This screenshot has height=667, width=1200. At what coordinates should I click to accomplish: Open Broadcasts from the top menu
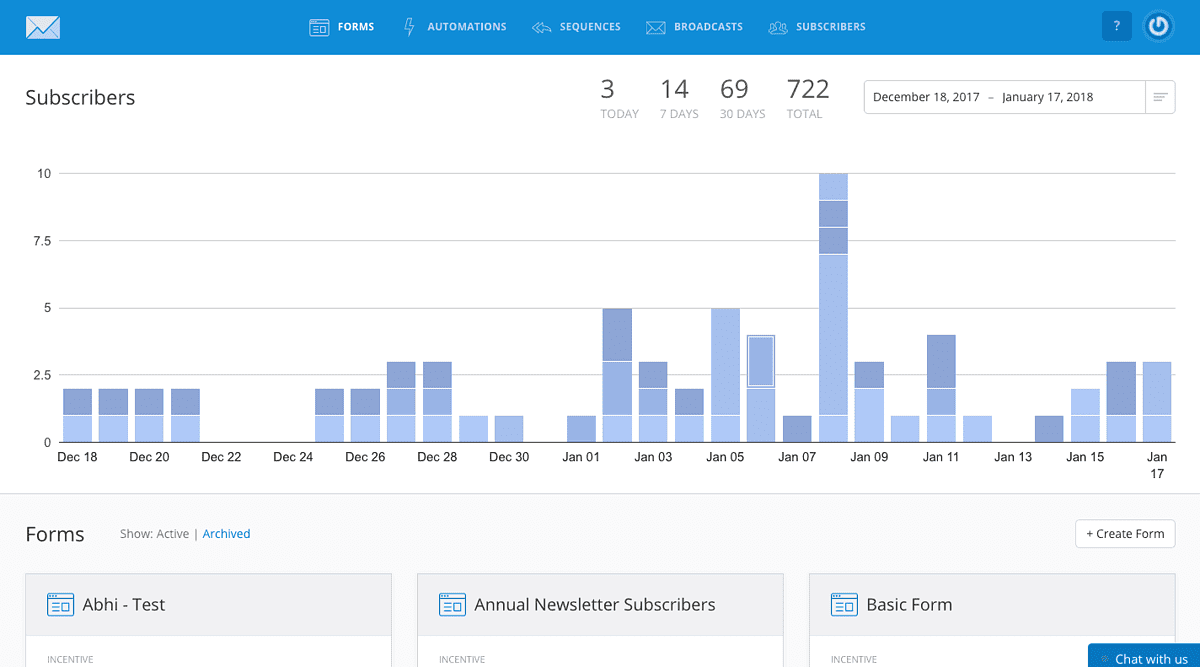pos(694,27)
